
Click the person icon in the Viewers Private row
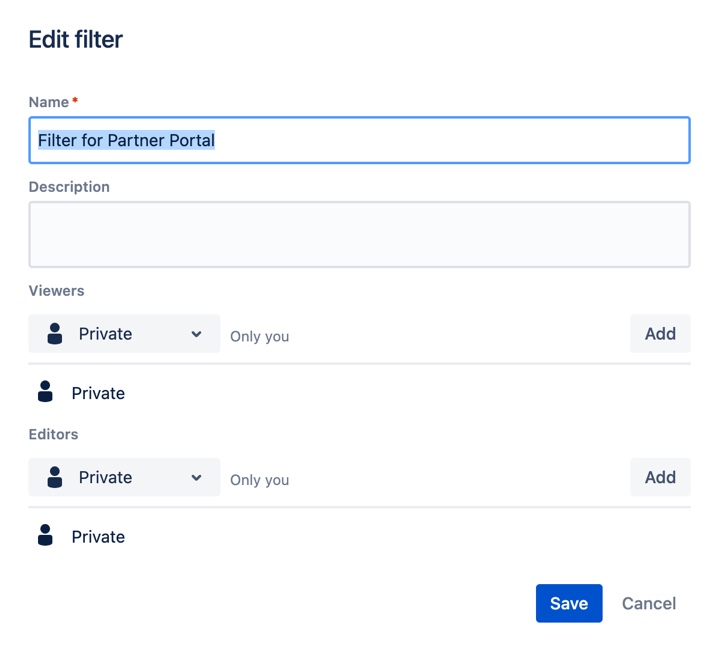pyautogui.click(x=45, y=392)
